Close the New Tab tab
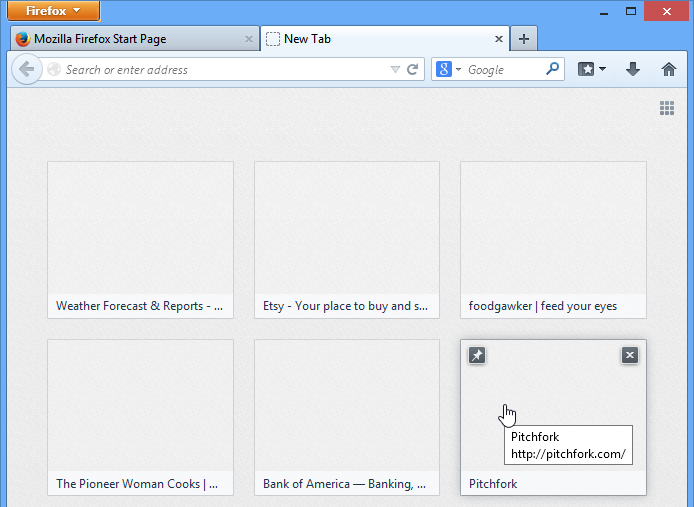Viewport: 694px width, 507px height. [498, 39]
